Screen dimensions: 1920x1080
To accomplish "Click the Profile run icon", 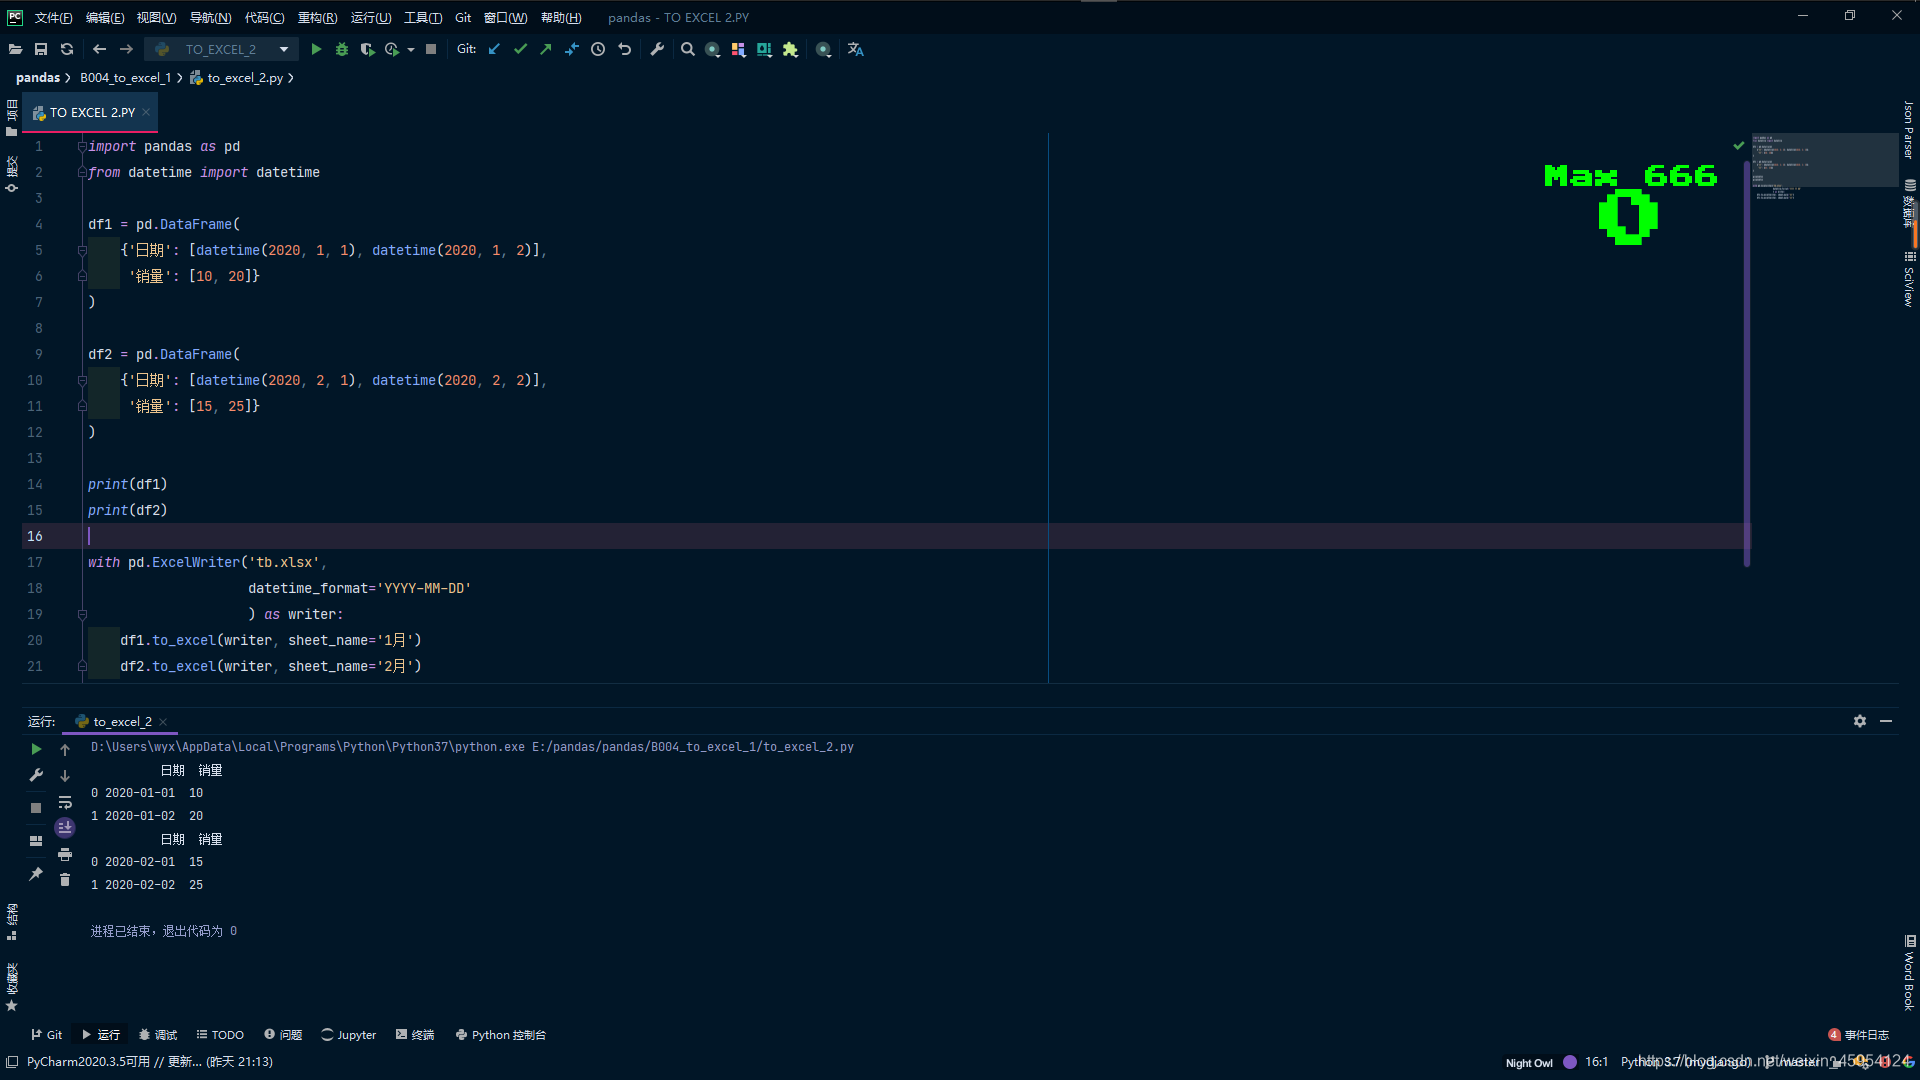I will point(392,49).
